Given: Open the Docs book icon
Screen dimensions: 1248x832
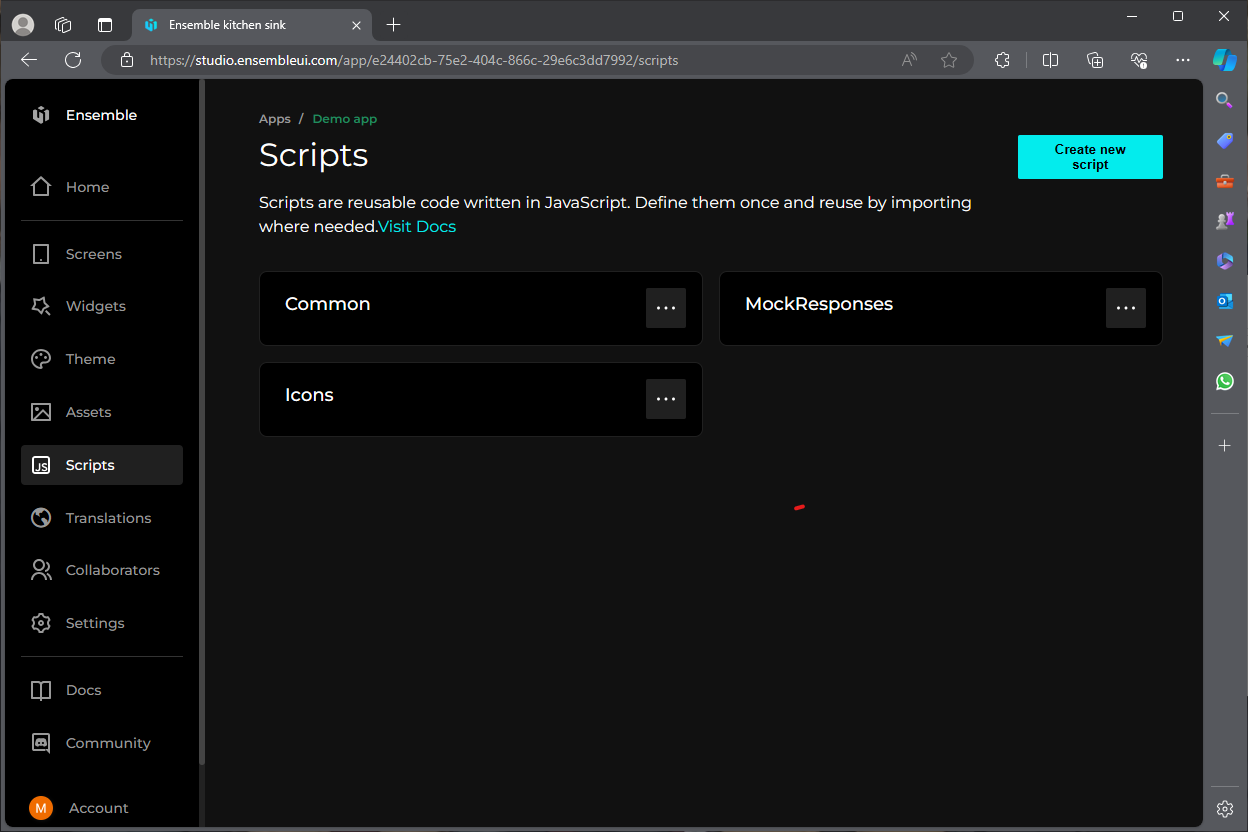Looking at the screenshot, I should click(41, 690).
